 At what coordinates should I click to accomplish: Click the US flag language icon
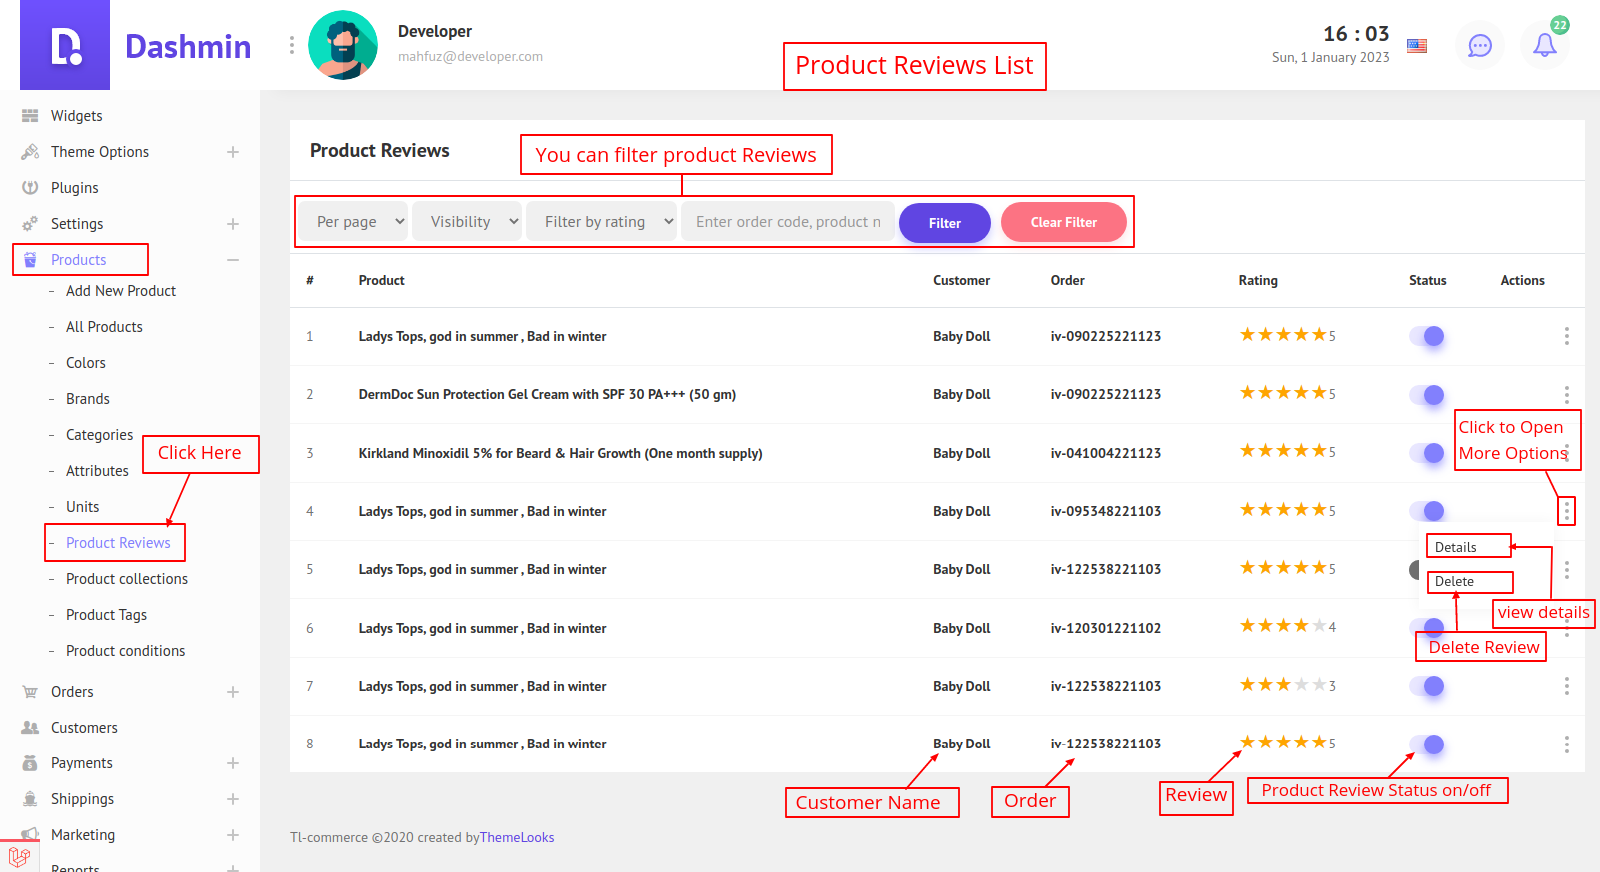[1417, 45]
